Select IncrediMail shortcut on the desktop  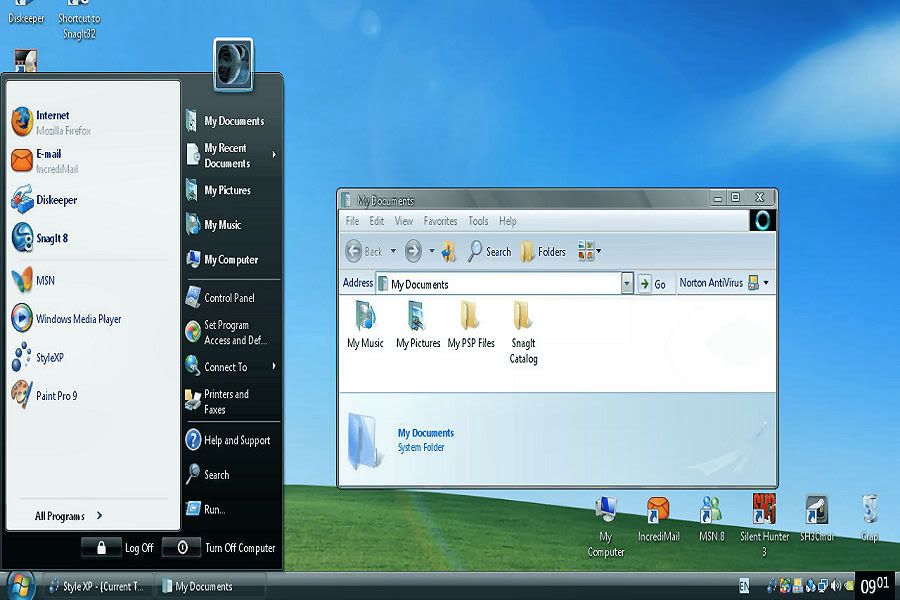tap(658, 519)
